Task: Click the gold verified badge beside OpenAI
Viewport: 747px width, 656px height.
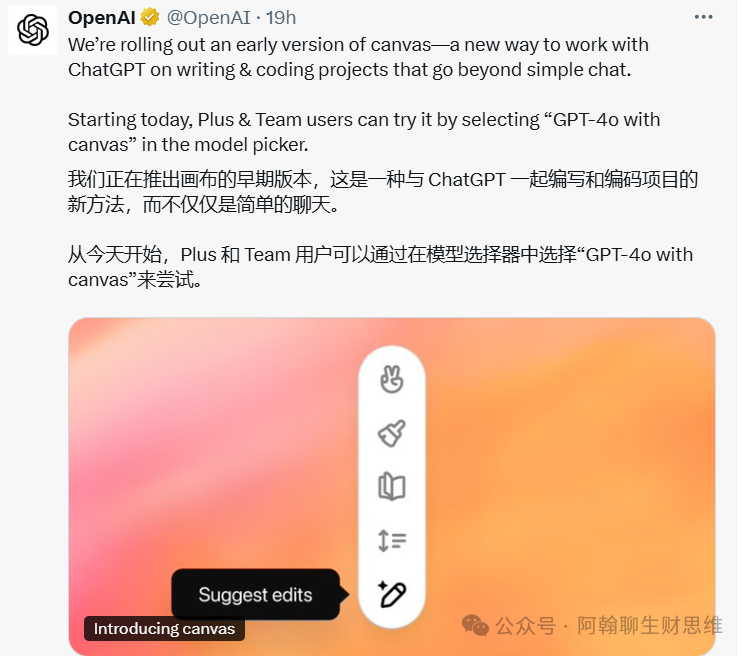Action: [x=150, y=18]
